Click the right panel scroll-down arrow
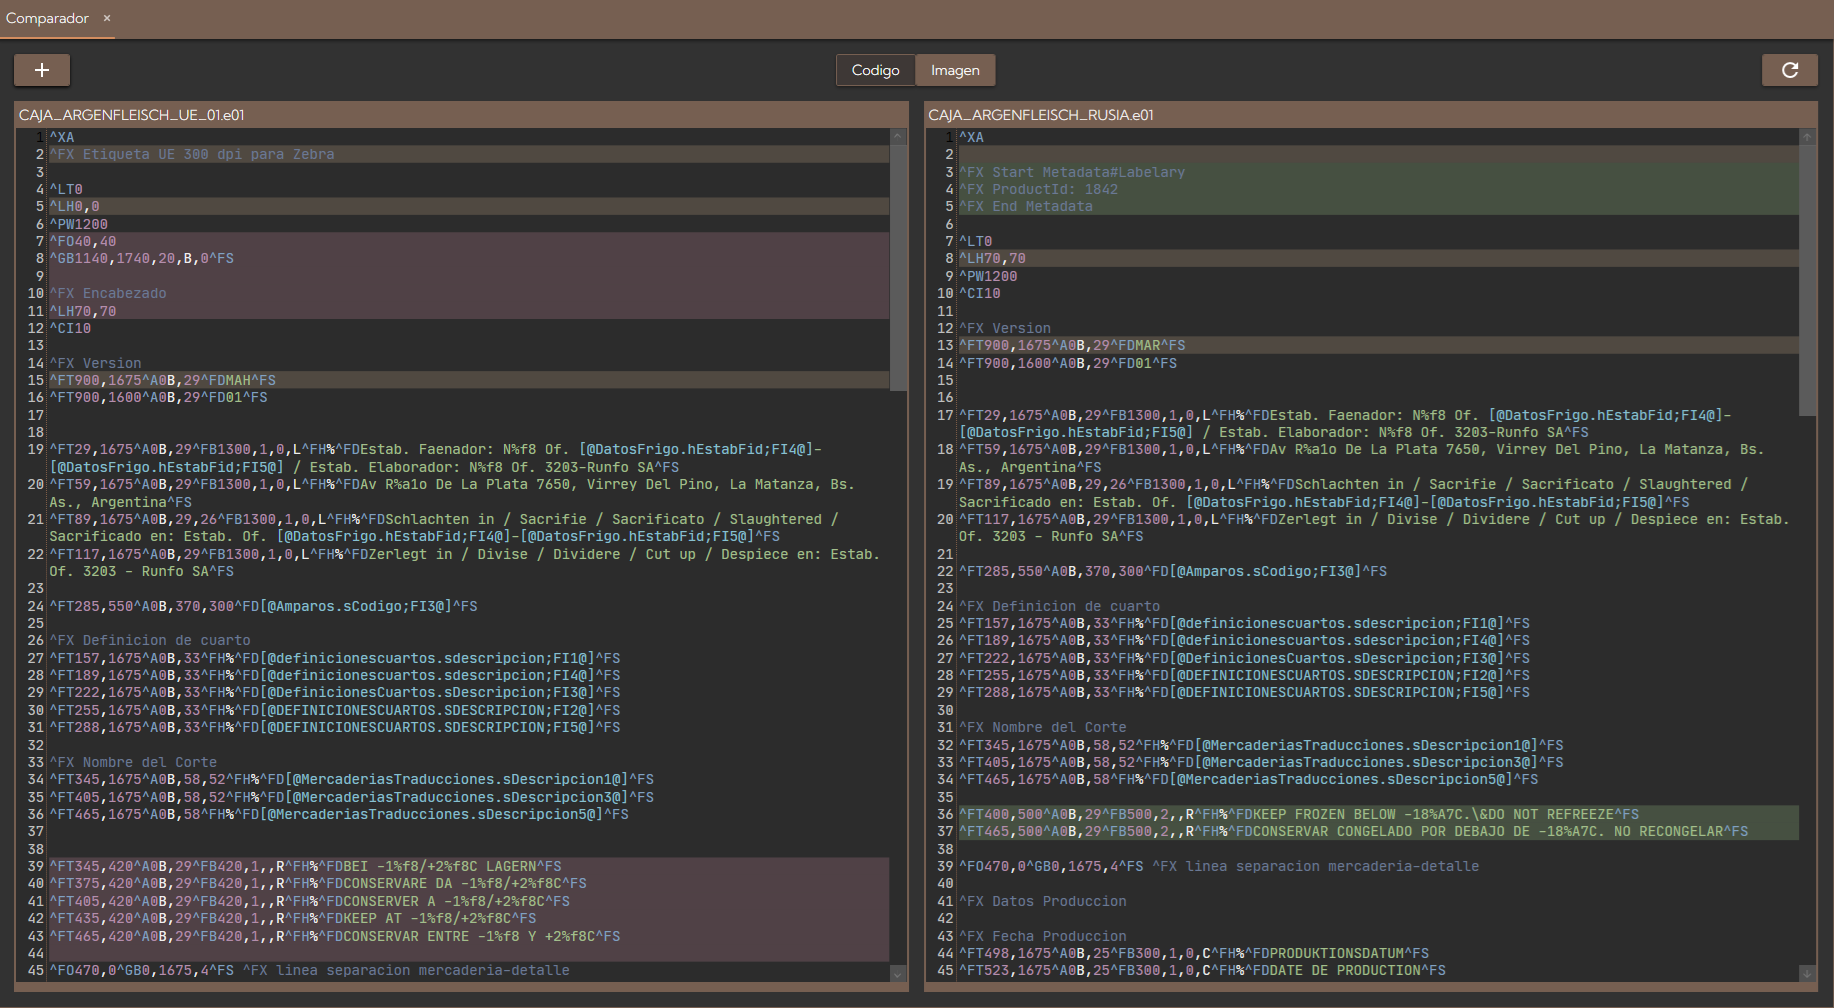Viewport: 1834px width, 1008px height. click(x=1807, y=973)
